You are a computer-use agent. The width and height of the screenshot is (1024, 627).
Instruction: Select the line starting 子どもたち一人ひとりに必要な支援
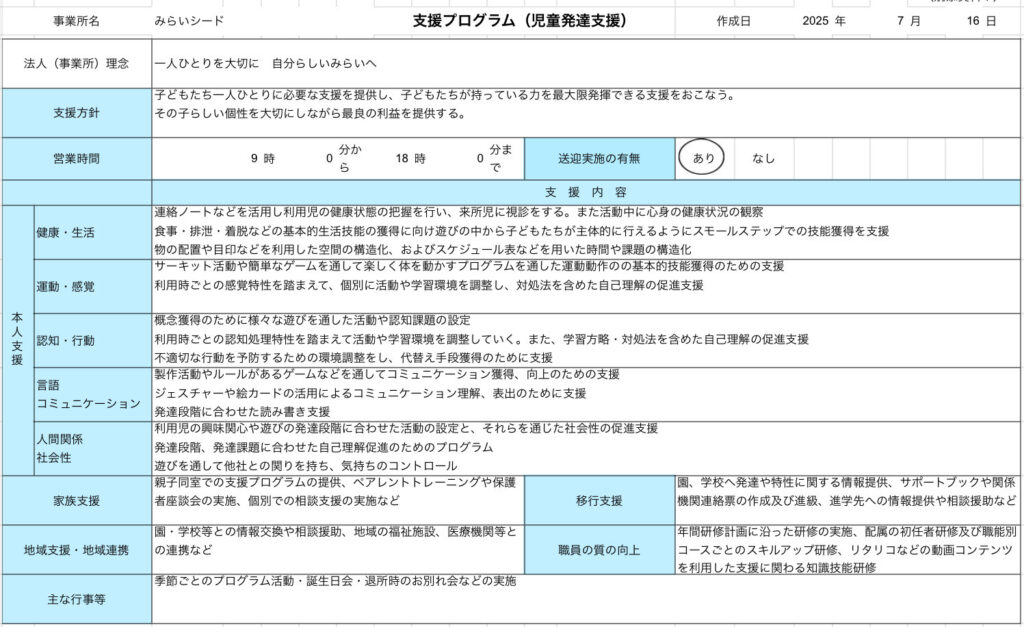pos(445,95)
